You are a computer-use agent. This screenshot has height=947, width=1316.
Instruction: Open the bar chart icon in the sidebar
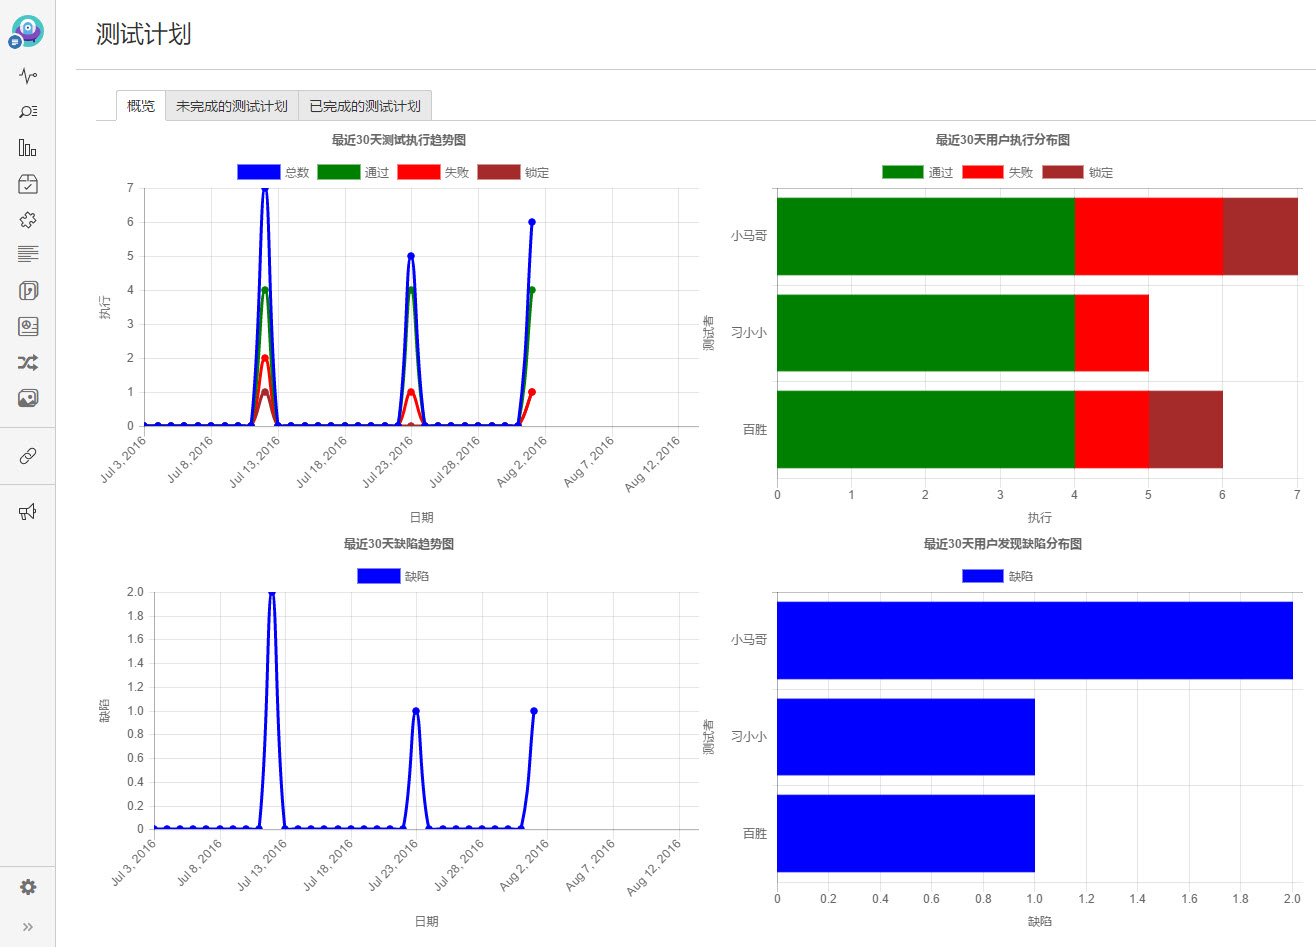28,148
